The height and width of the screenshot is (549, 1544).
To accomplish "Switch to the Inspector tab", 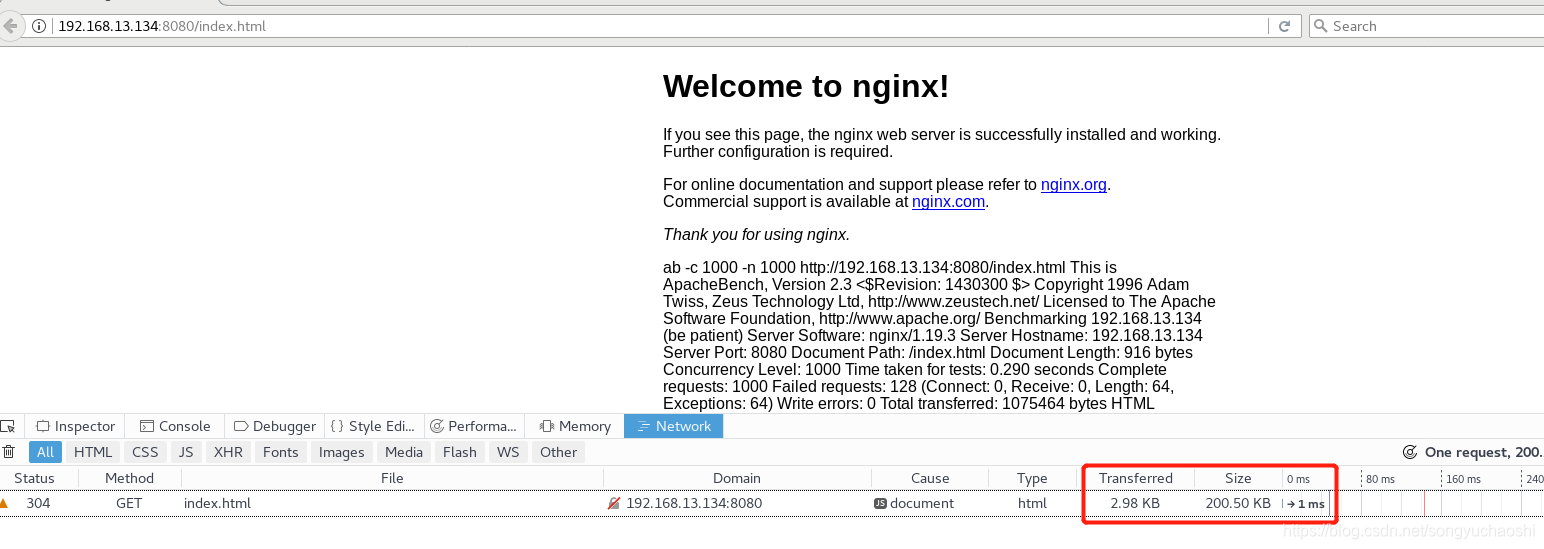I will (76, 426).
